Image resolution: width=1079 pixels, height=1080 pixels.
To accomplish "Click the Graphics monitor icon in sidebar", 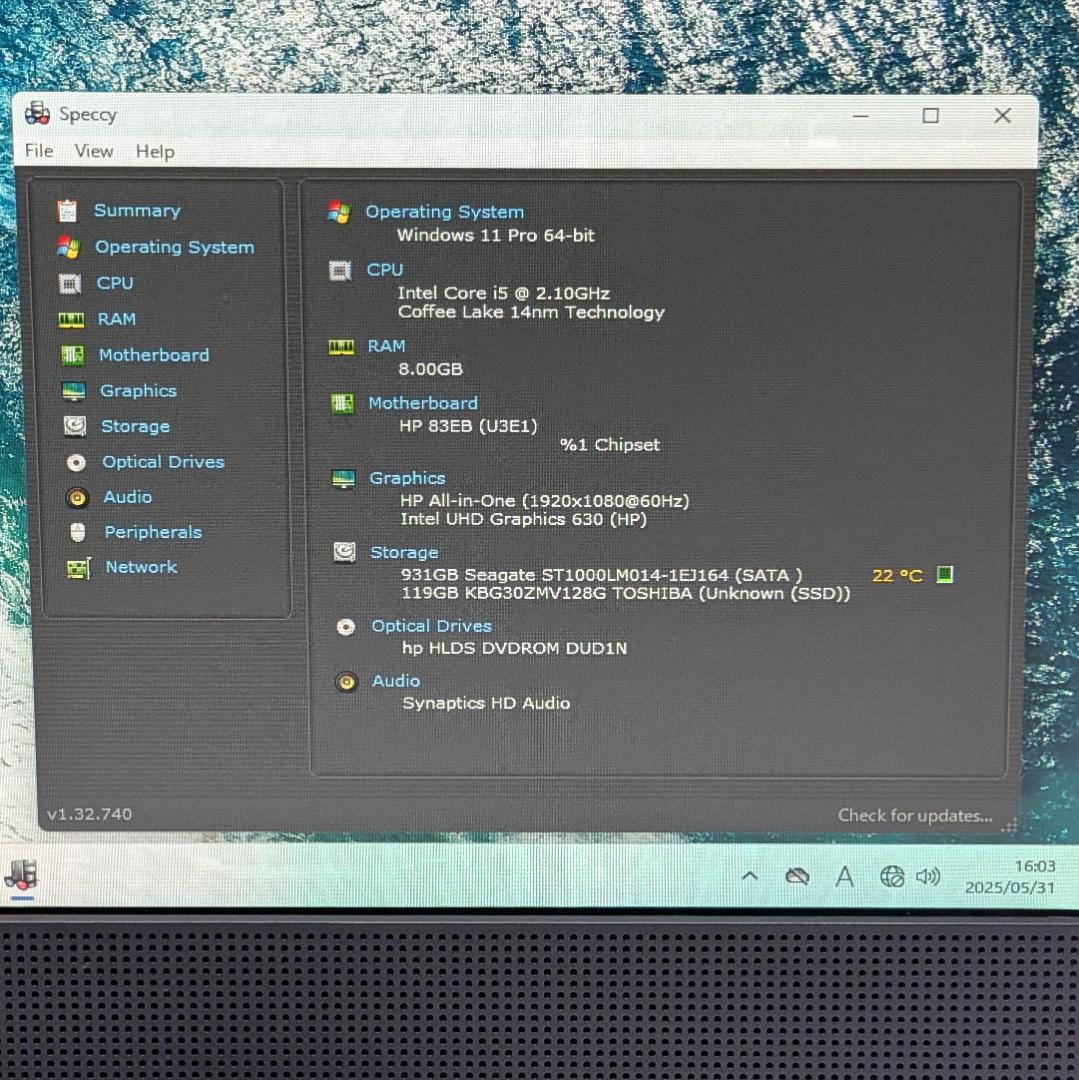I will [73, 391].
